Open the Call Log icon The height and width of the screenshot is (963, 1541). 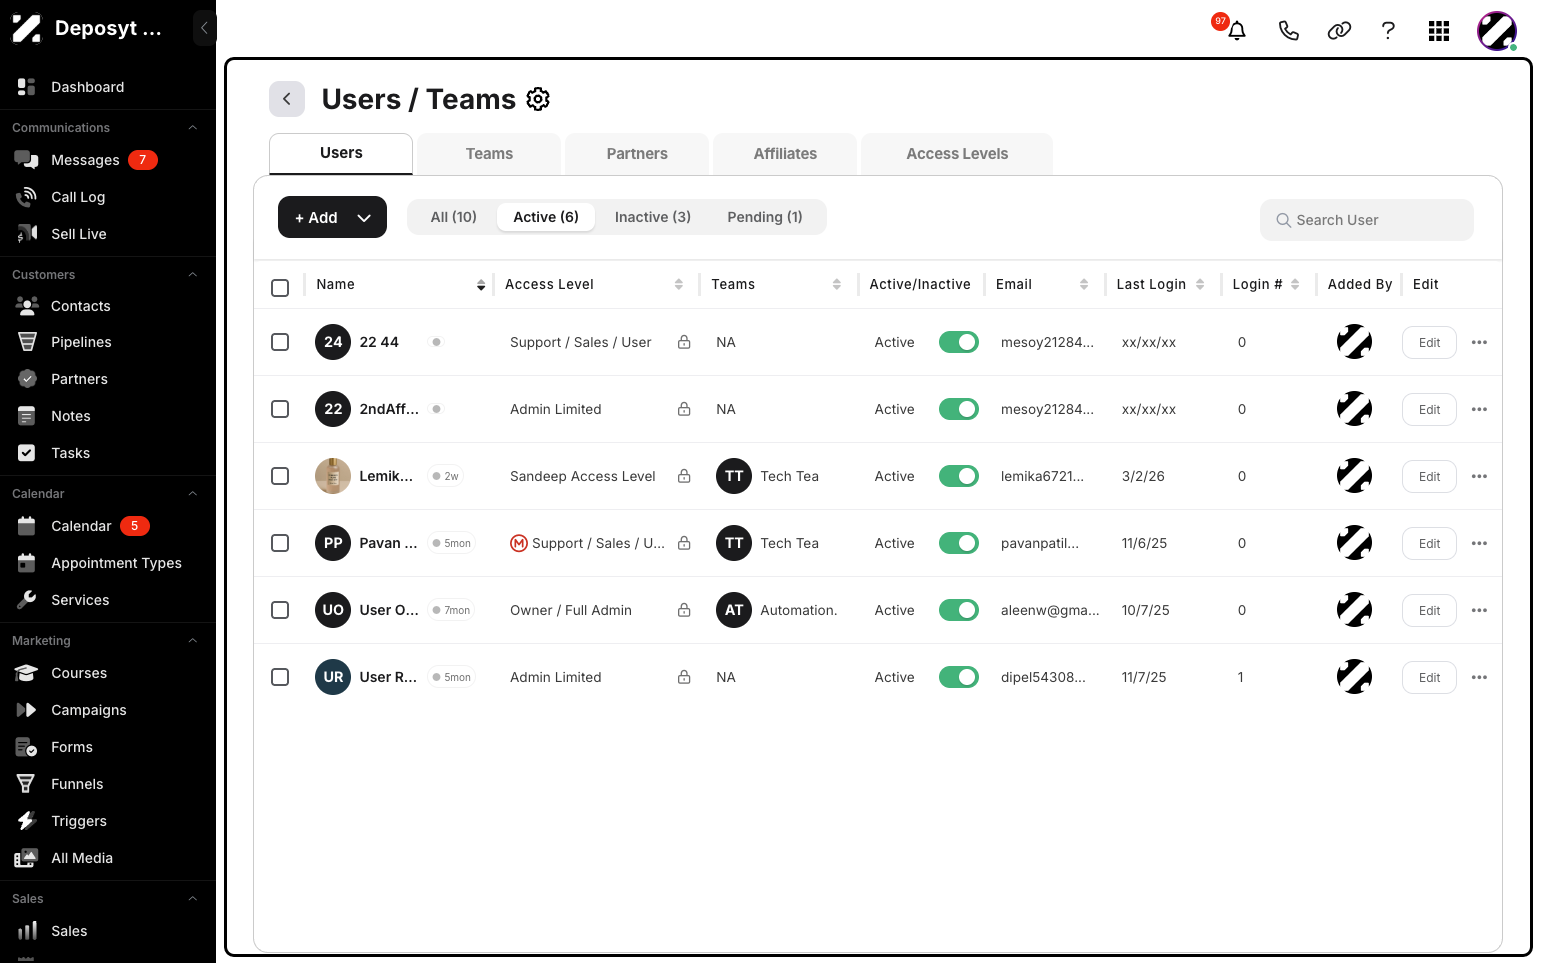click(27, 197)
